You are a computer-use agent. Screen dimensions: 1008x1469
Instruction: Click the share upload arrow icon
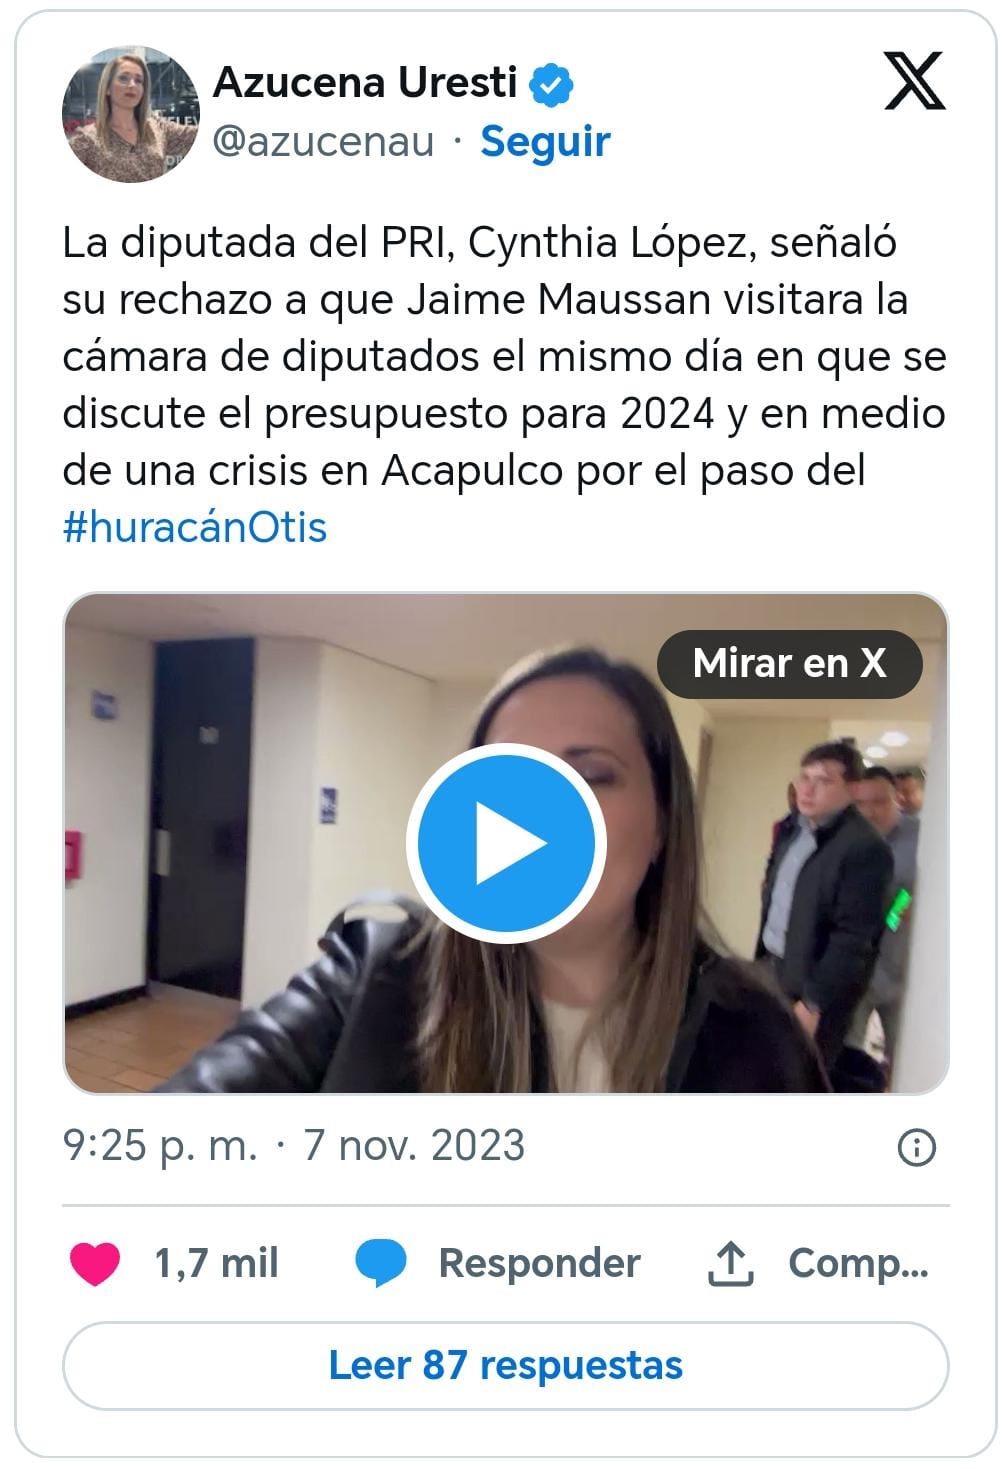pyautogui.click(x=730, y=1263)
